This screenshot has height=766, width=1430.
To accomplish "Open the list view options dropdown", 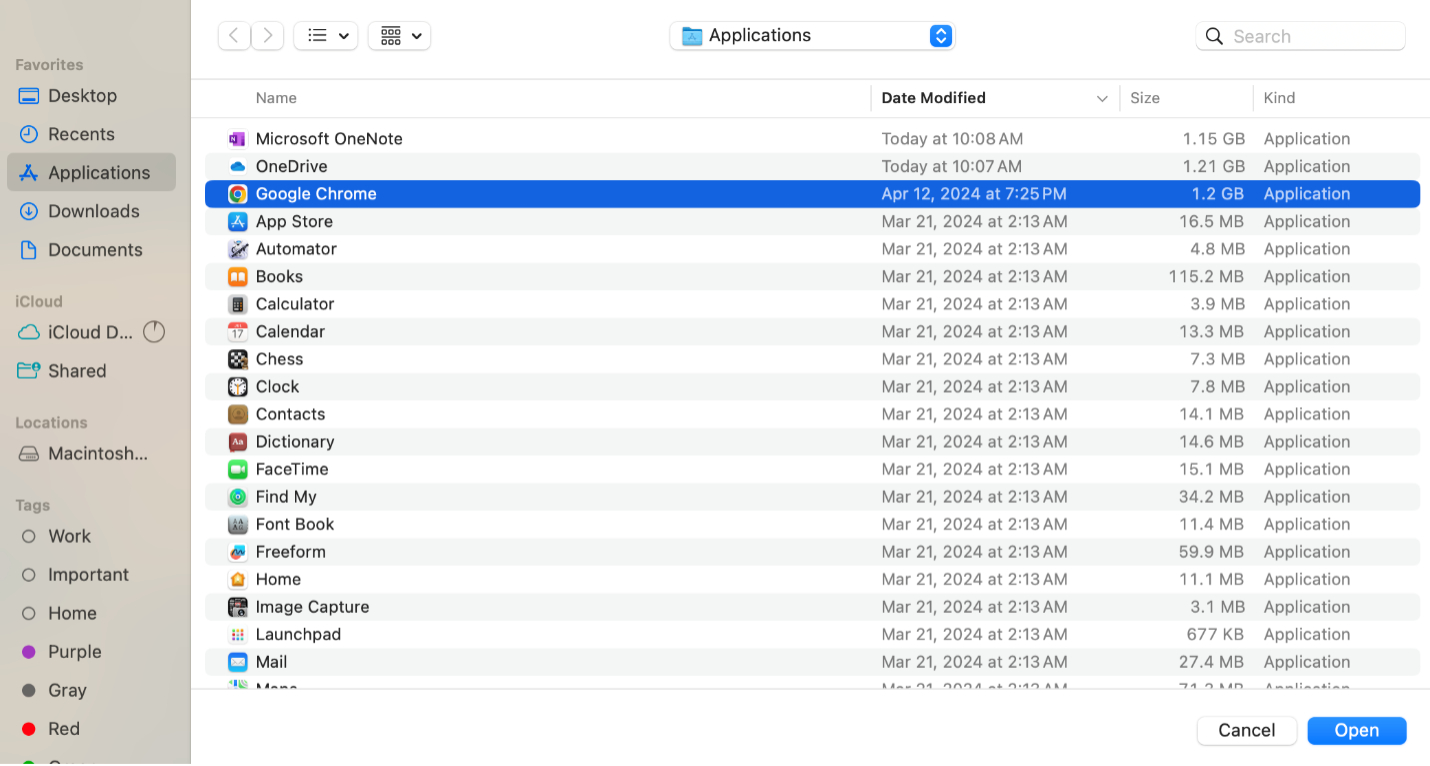I will tap(326, 36).
